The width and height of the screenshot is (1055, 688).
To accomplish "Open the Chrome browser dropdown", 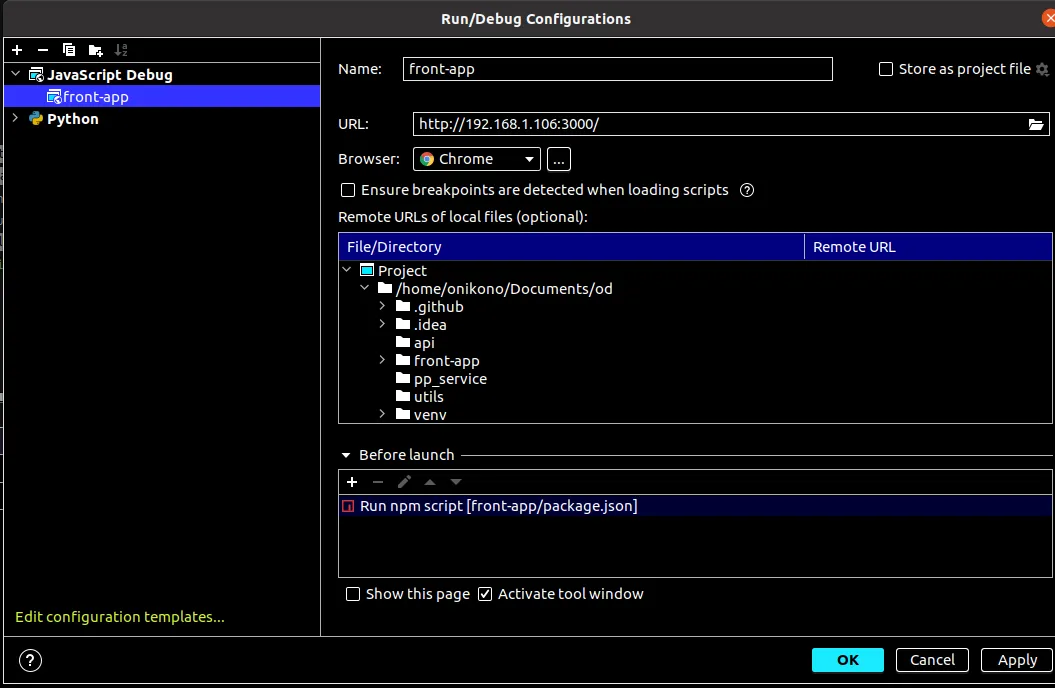I will 476,159.
